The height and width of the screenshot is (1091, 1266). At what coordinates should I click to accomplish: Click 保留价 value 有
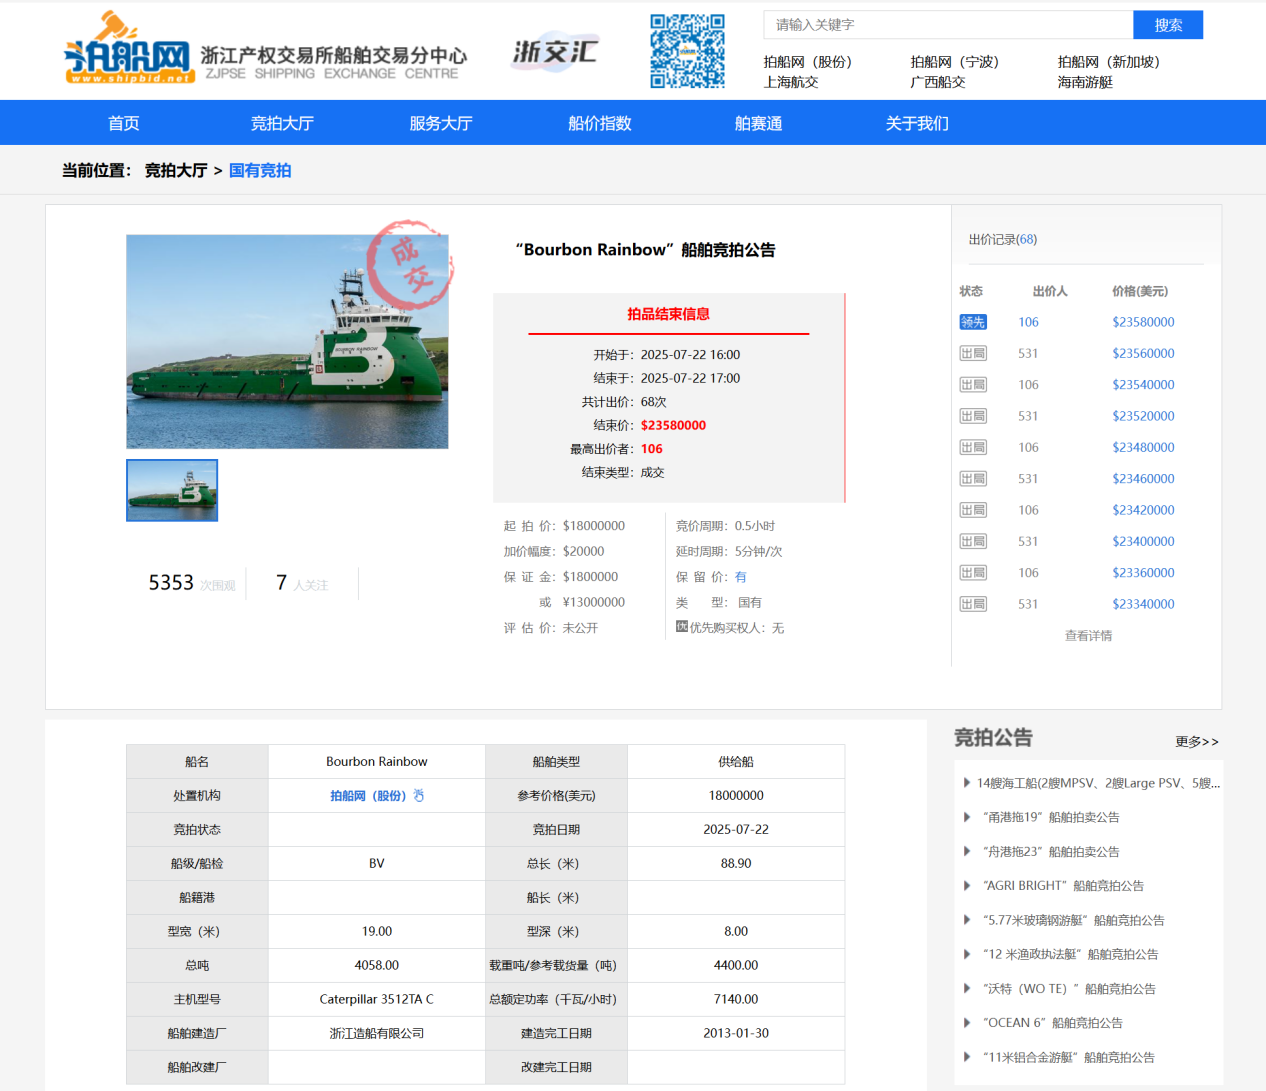[741, 577]
